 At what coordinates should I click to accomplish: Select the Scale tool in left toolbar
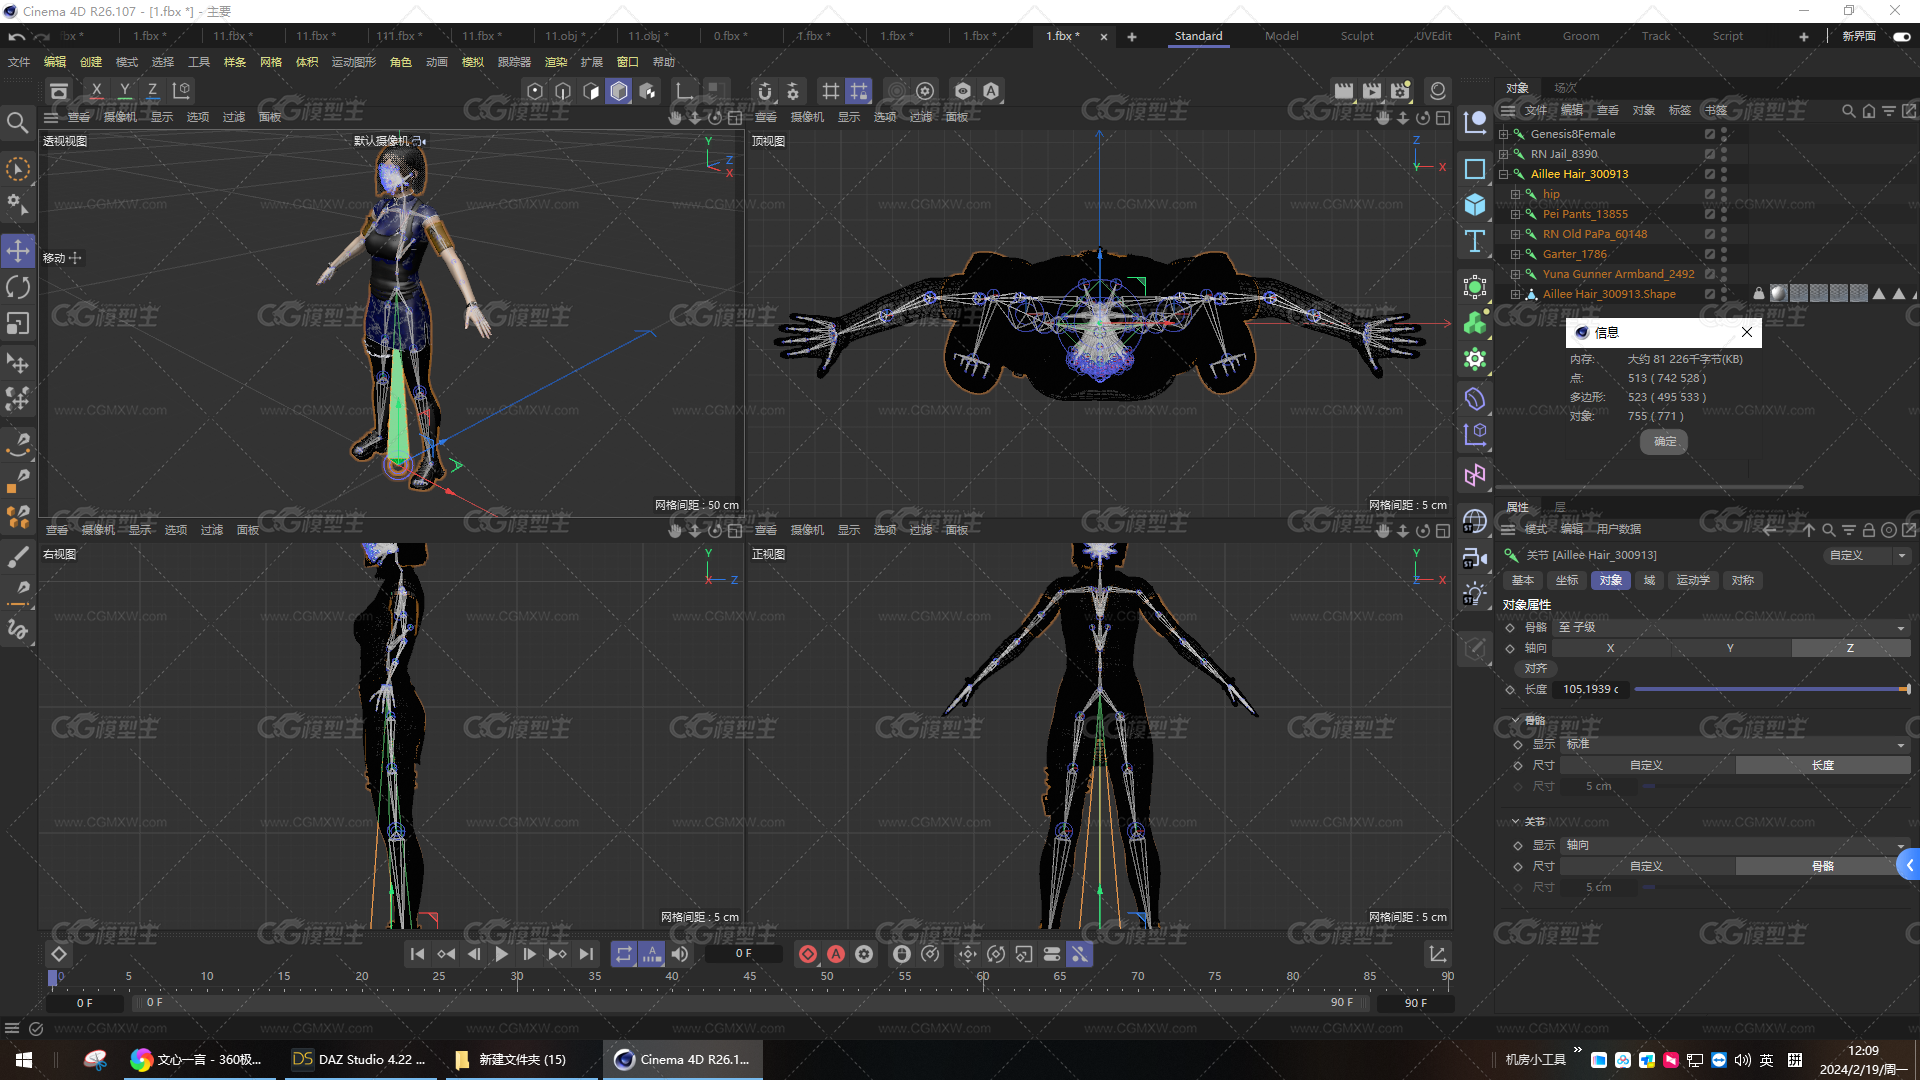[18, 324]
